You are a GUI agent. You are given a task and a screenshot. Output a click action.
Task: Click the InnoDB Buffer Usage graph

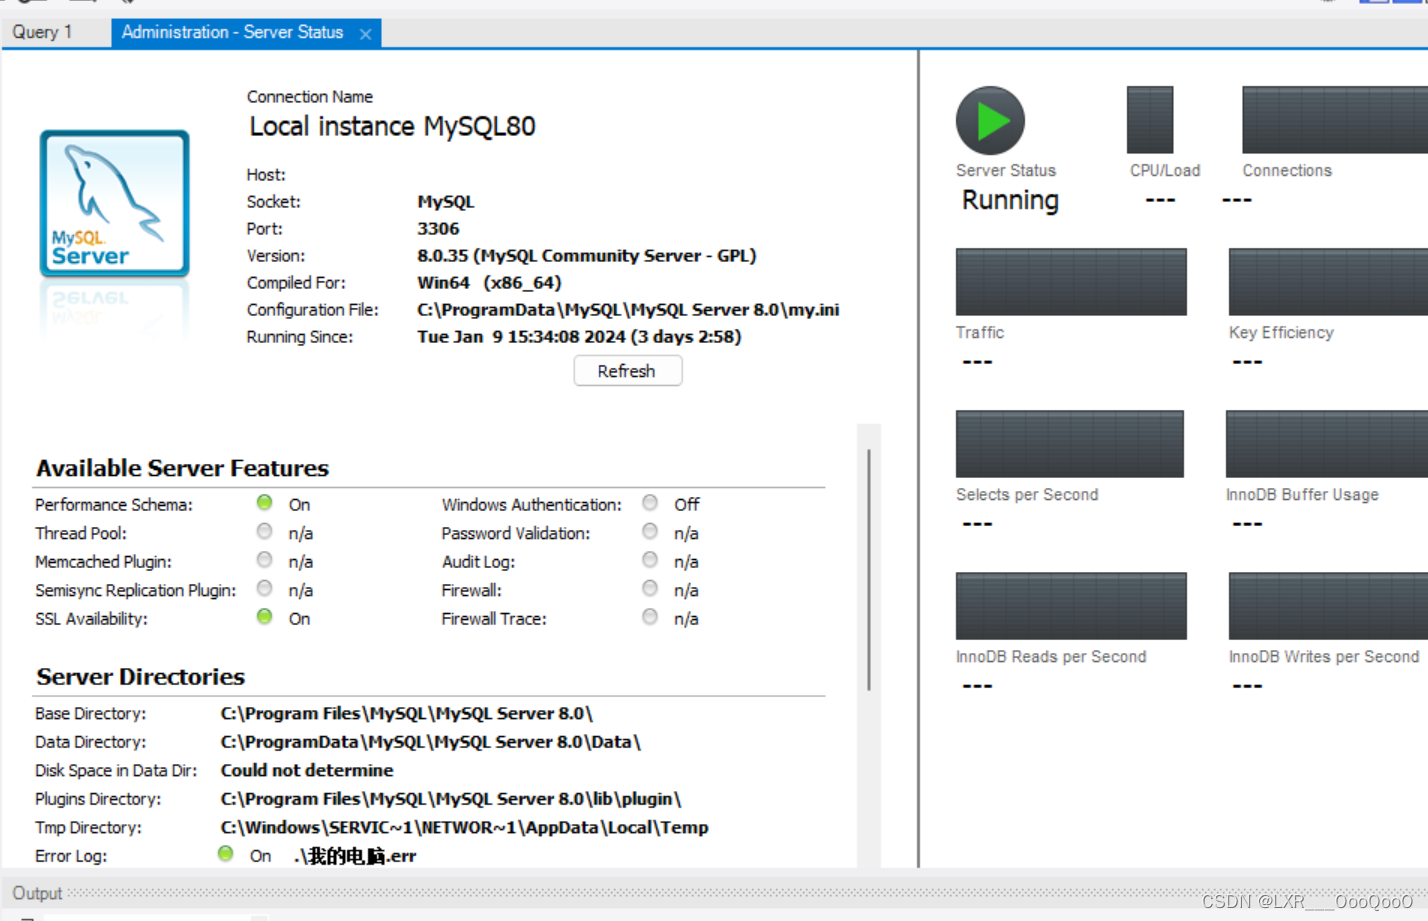[1327, 444]
